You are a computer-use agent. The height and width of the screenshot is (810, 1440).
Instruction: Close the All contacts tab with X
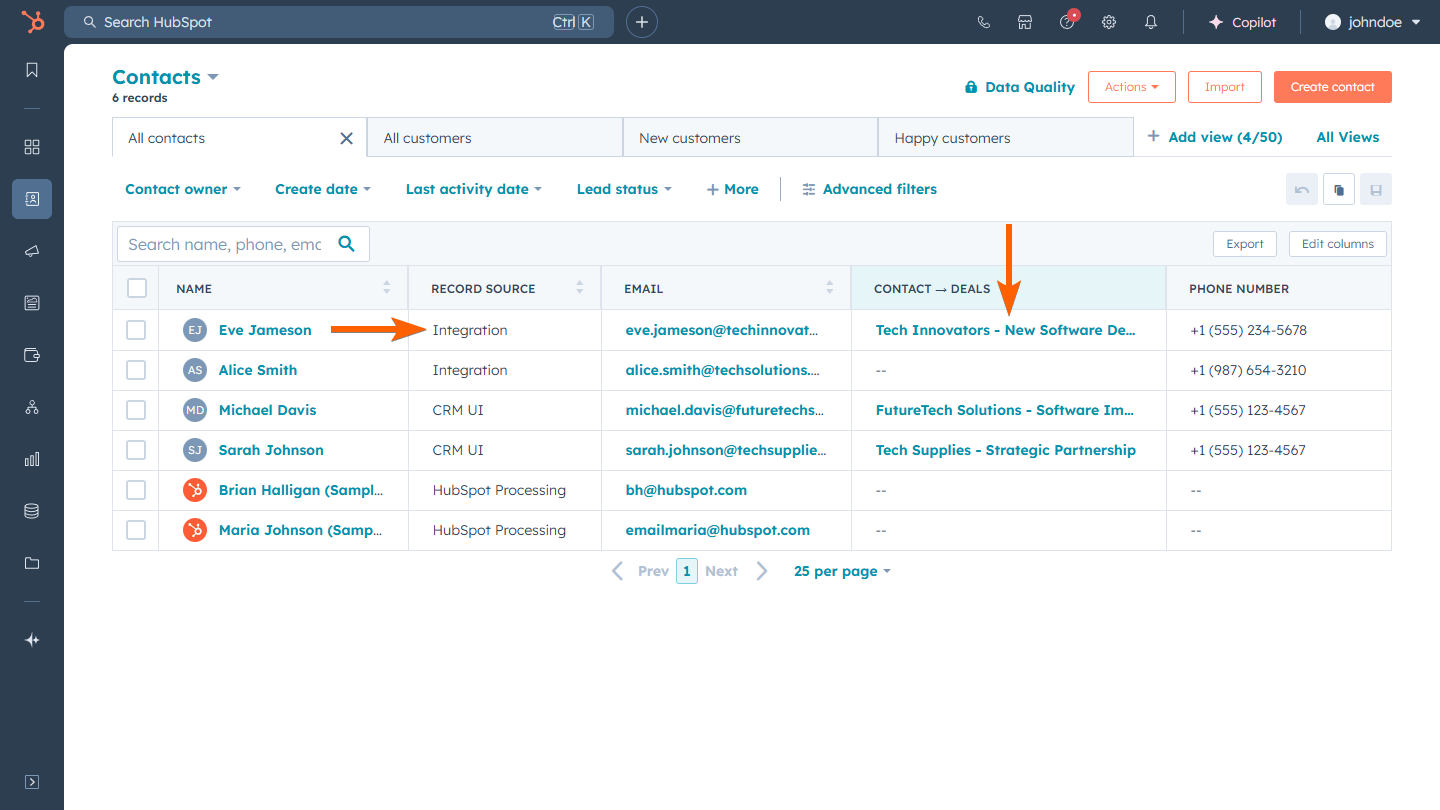pyautogui.click(x=347, y=138)
